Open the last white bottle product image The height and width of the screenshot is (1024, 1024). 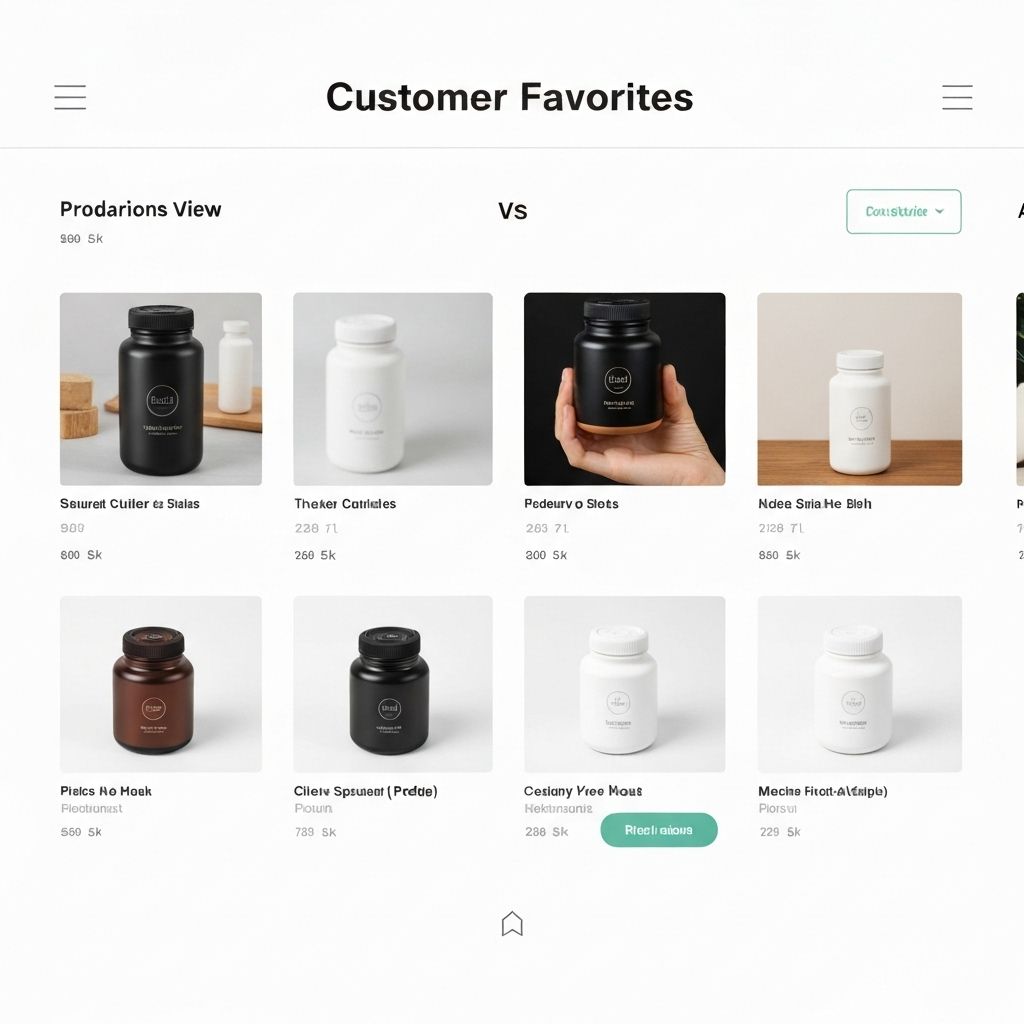coord(859,684)
